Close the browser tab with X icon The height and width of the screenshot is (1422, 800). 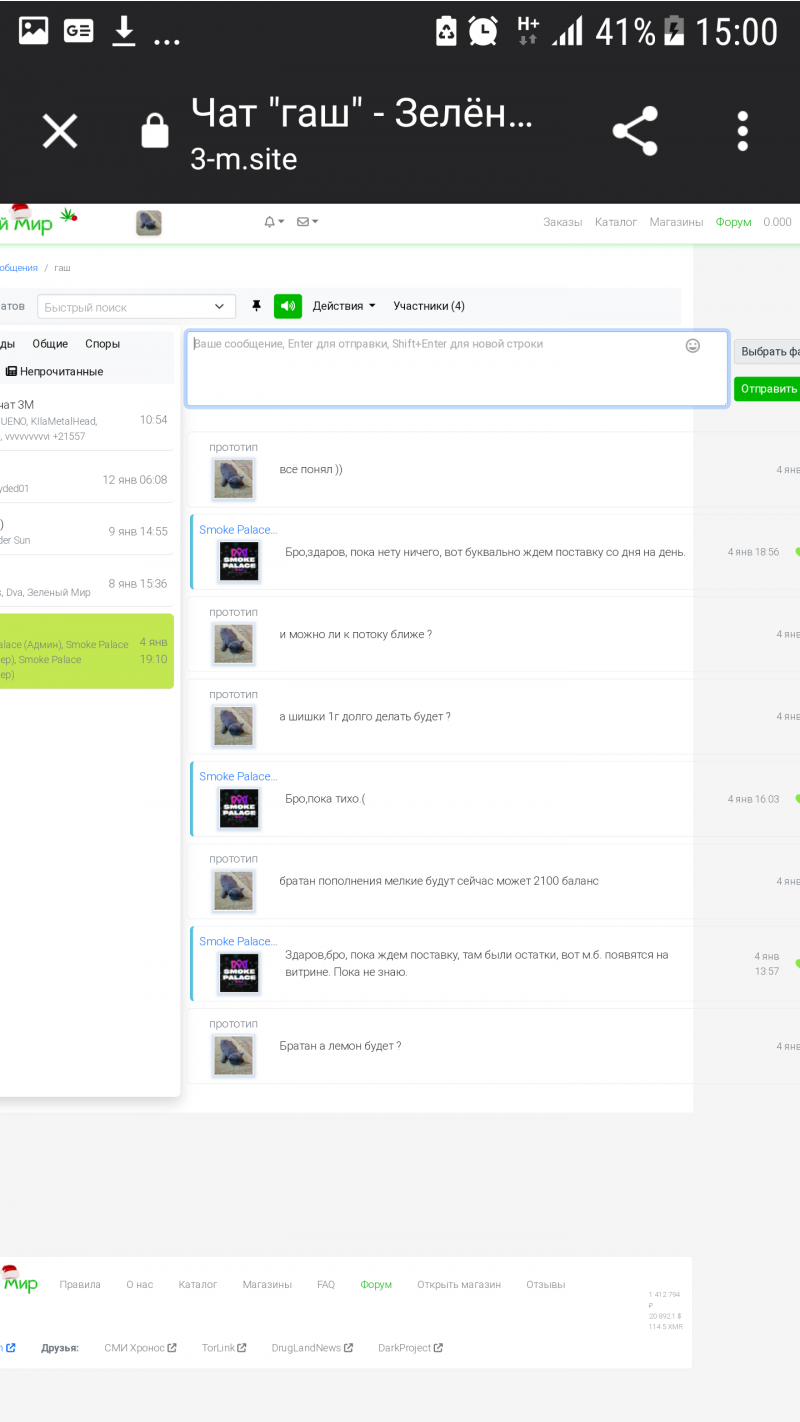pos(60,131)
